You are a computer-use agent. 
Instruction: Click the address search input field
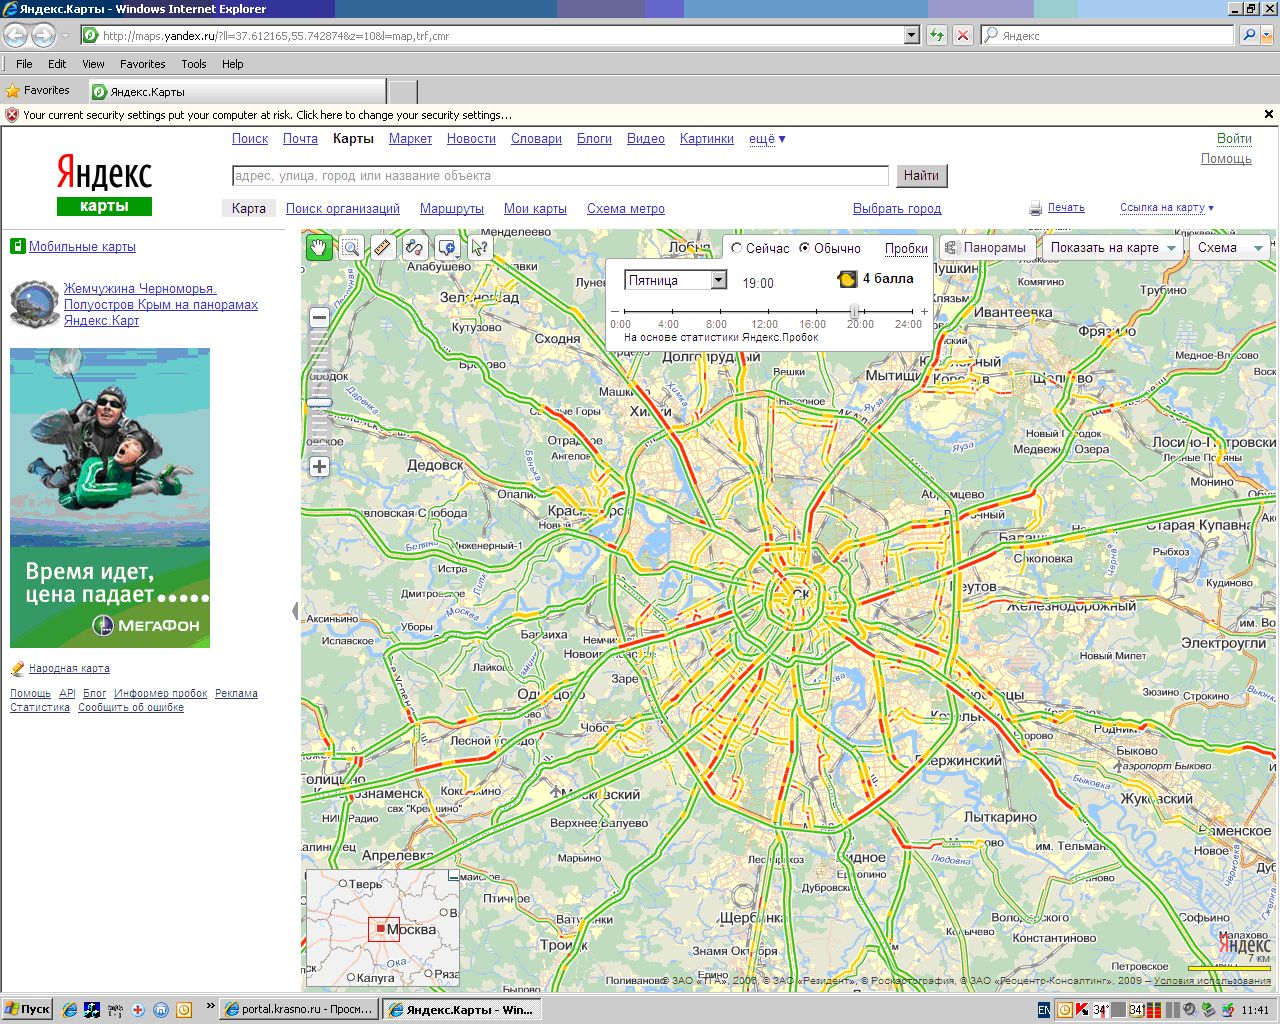[x=560, y=176]
